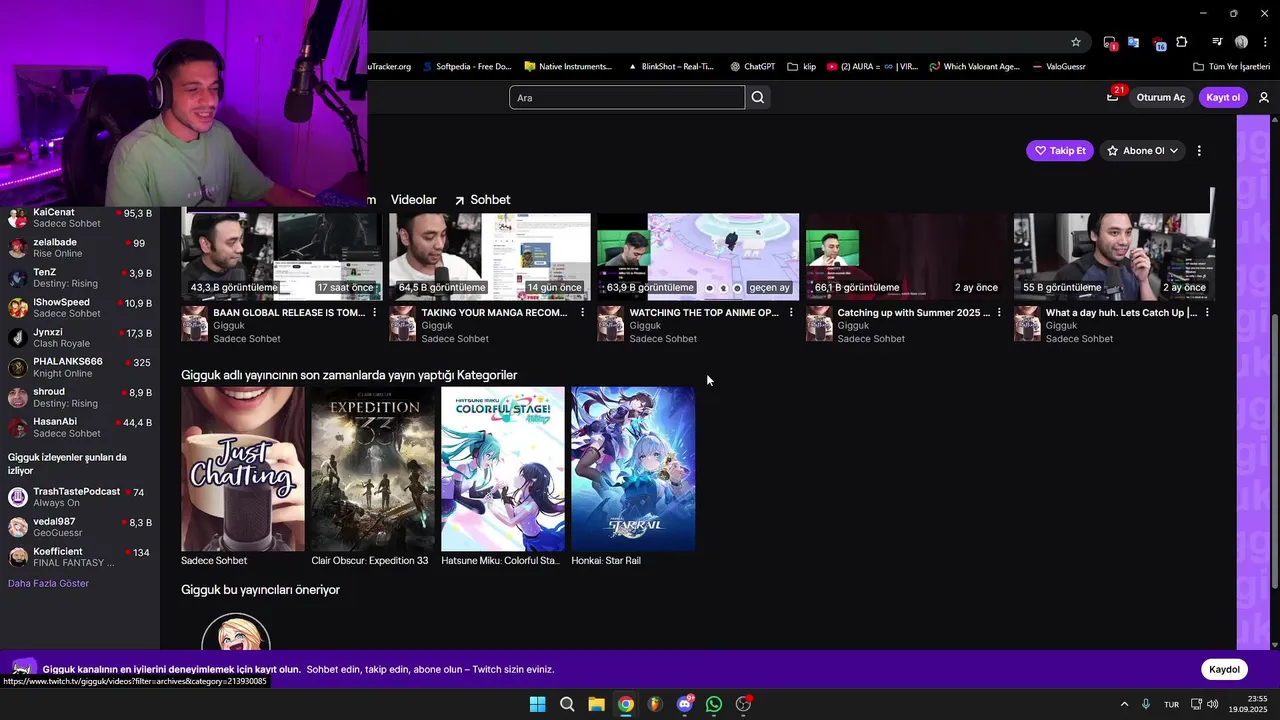Open the recommended streamer avatar
The width and height of the screenshot is (1280, 720).
[x=236, y=634]
